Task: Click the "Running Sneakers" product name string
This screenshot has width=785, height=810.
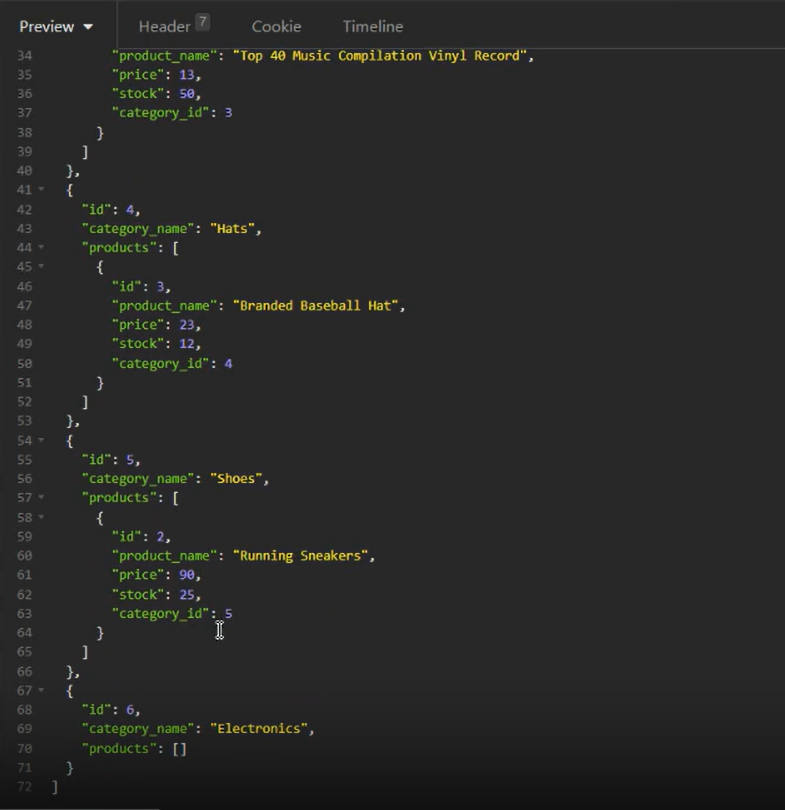Action: pos(303,556)
